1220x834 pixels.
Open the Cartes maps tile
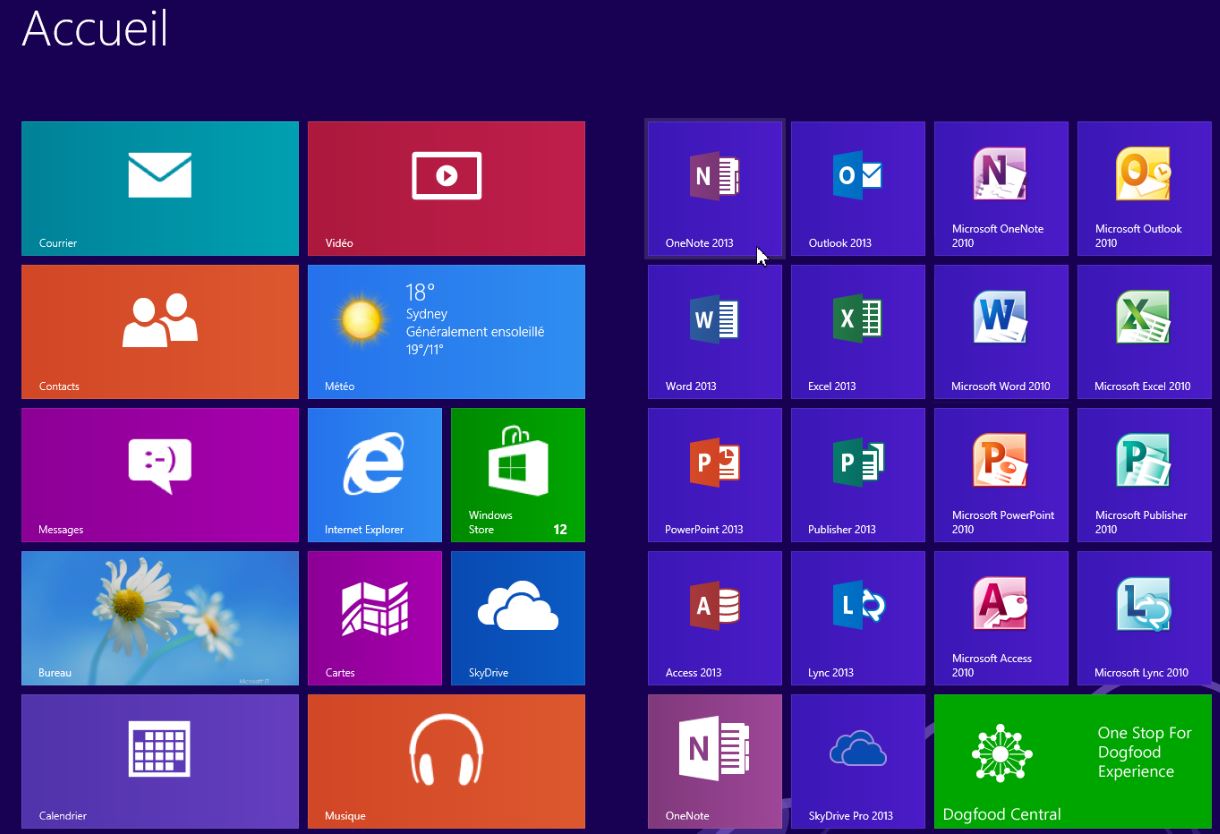(x=374, y=618)
